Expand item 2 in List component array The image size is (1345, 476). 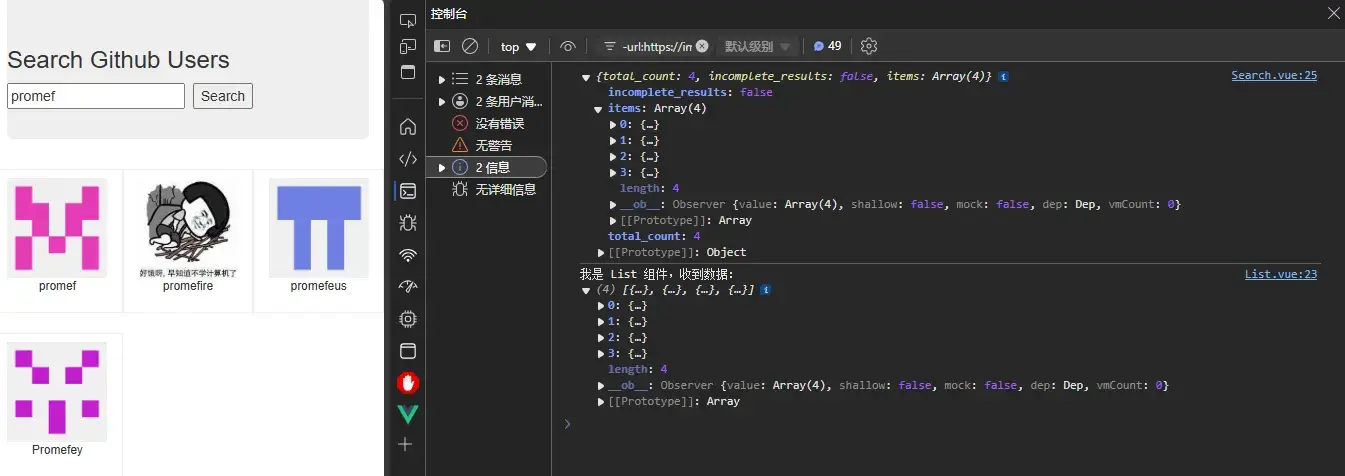coord(602,337)
